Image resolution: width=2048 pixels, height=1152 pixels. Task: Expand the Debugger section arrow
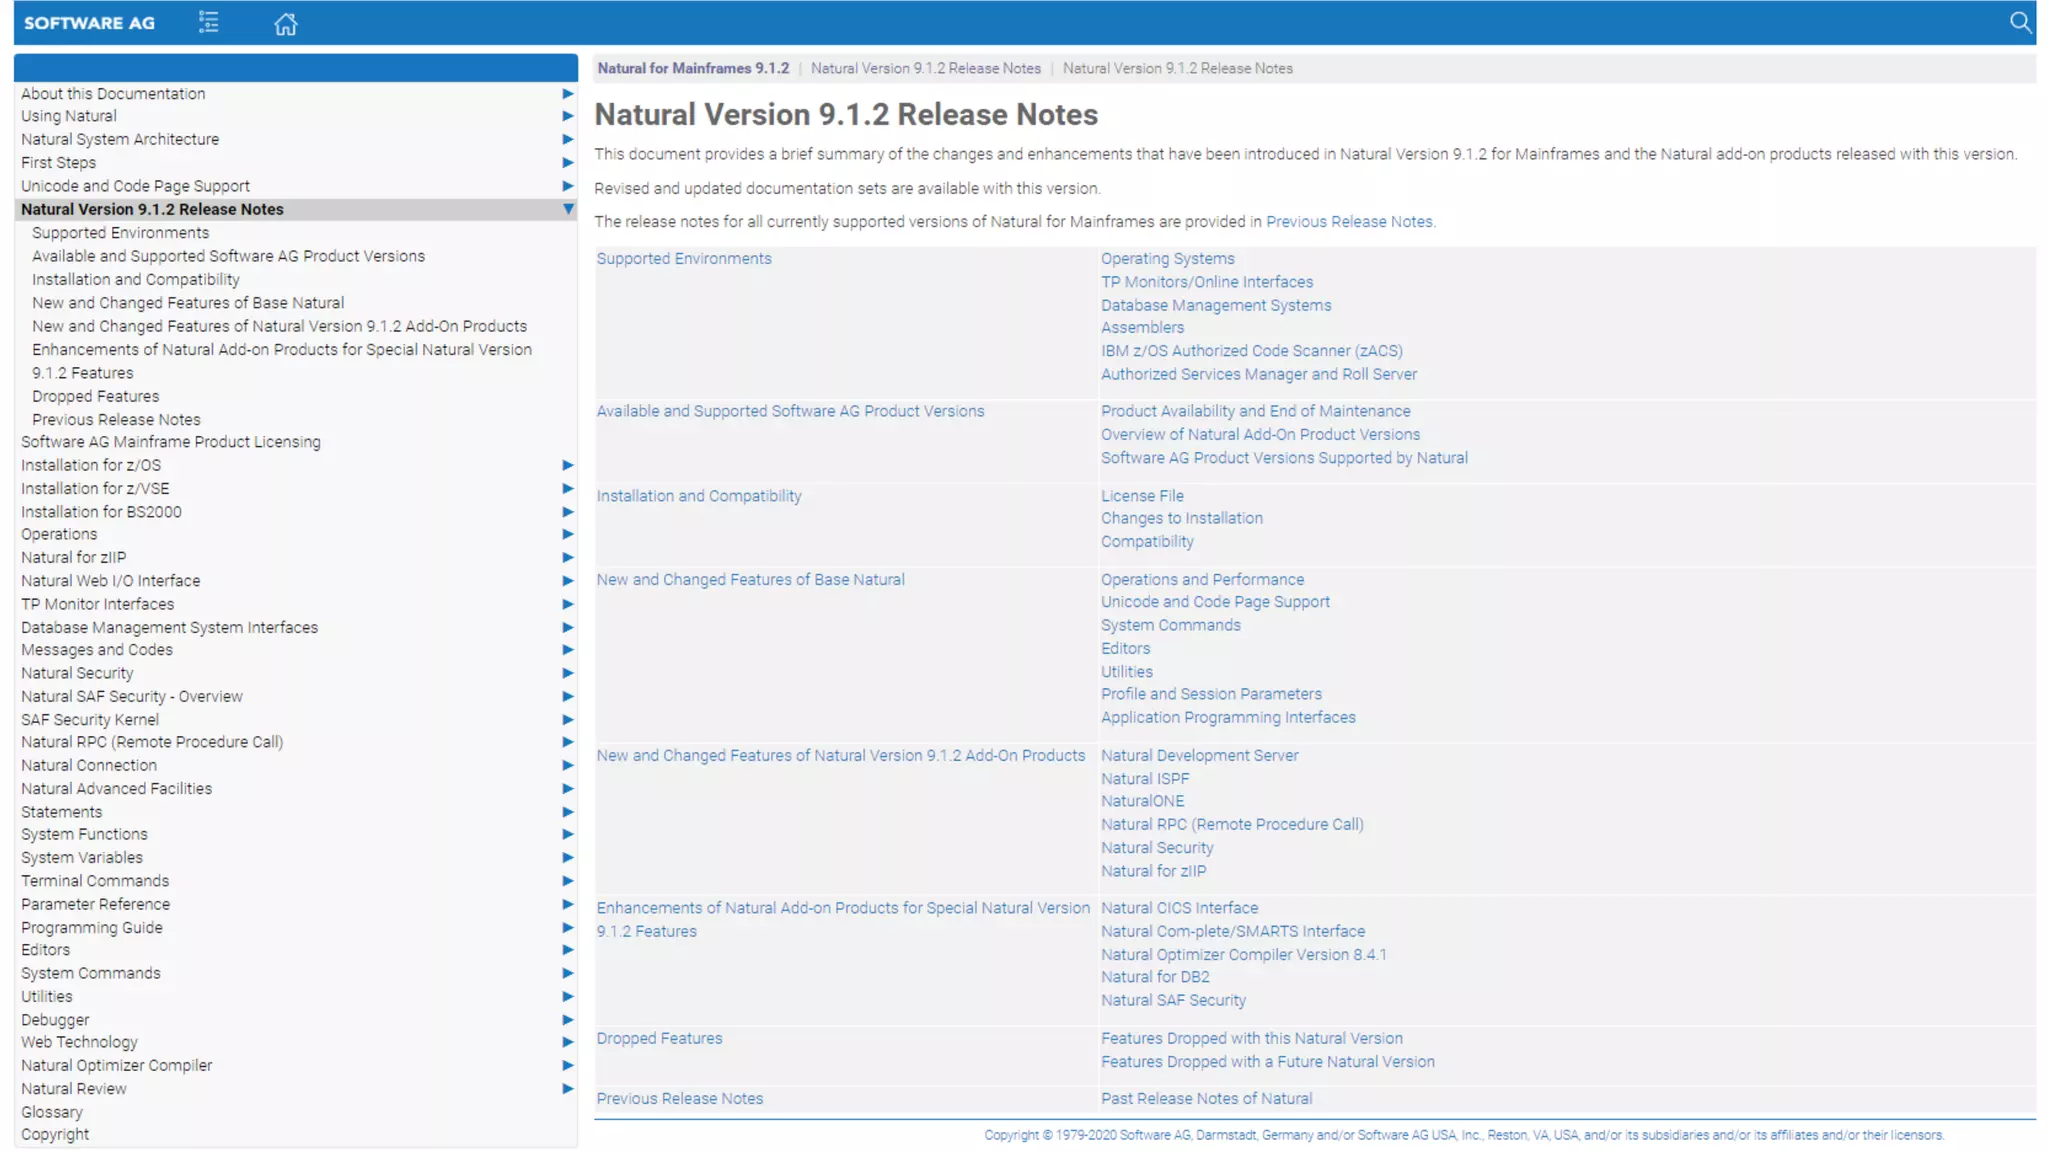pyautogui.click(x=567, y=1020)
